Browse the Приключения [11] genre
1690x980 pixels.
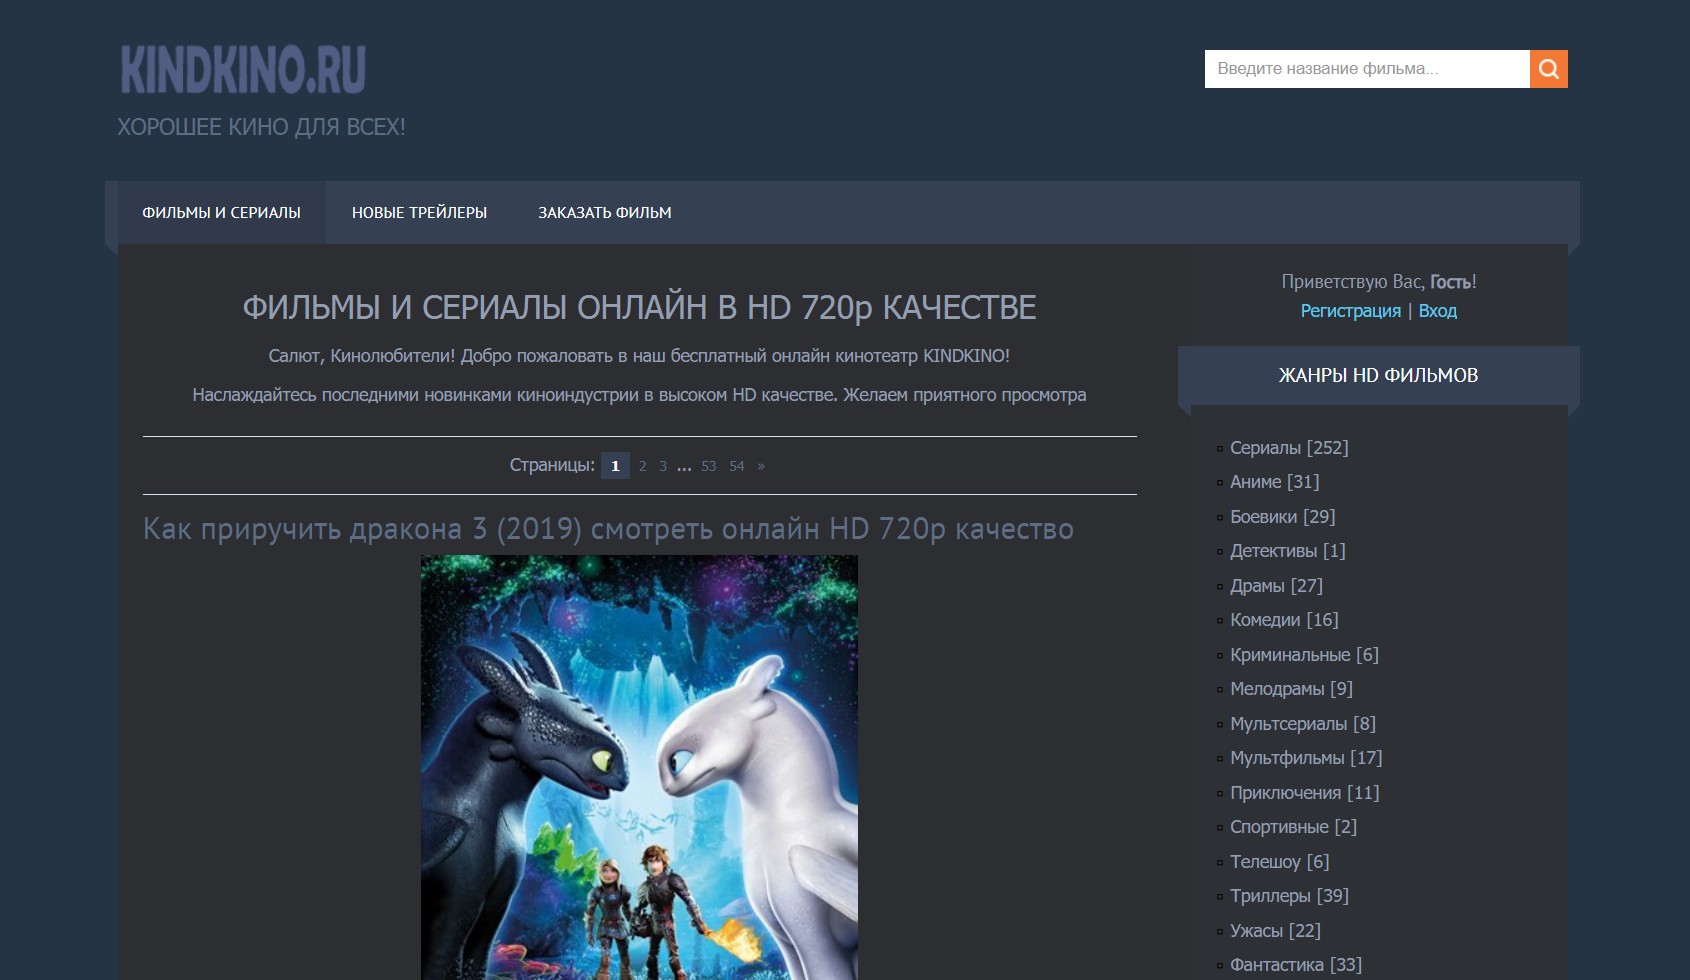(x=1304, y=793)
